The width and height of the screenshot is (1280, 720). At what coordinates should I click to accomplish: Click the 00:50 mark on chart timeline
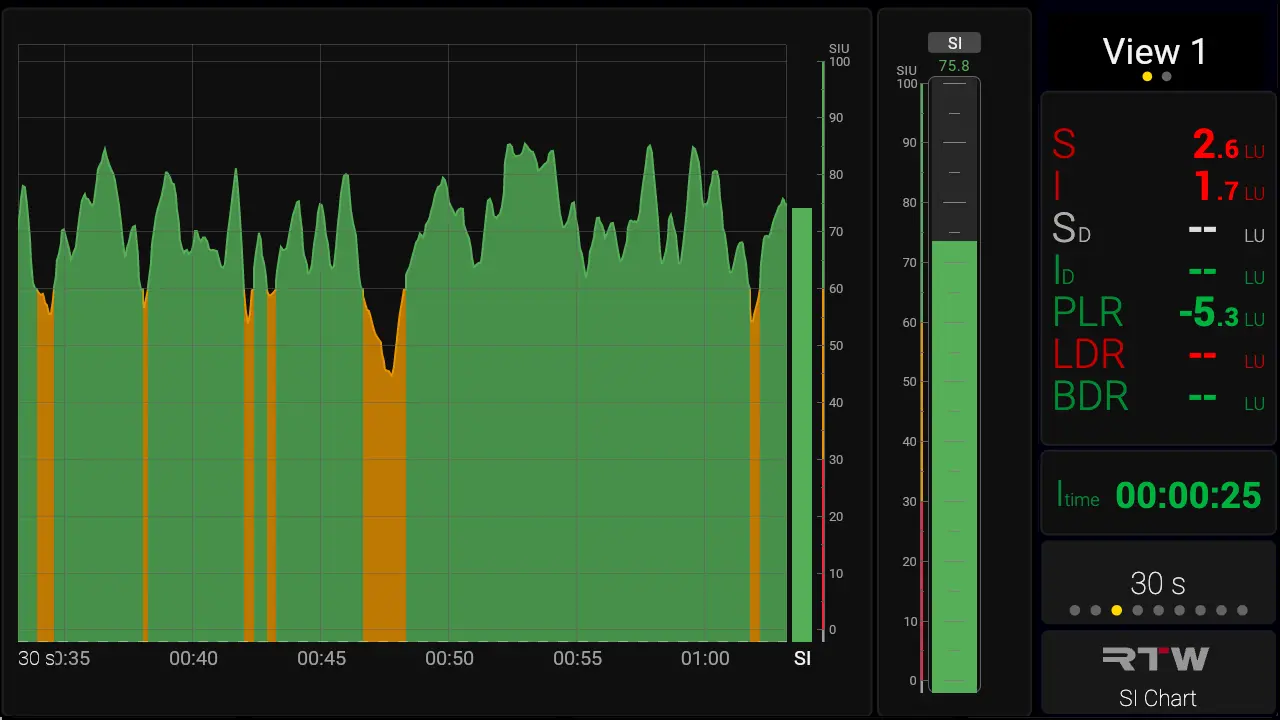(x=449, y=659)
